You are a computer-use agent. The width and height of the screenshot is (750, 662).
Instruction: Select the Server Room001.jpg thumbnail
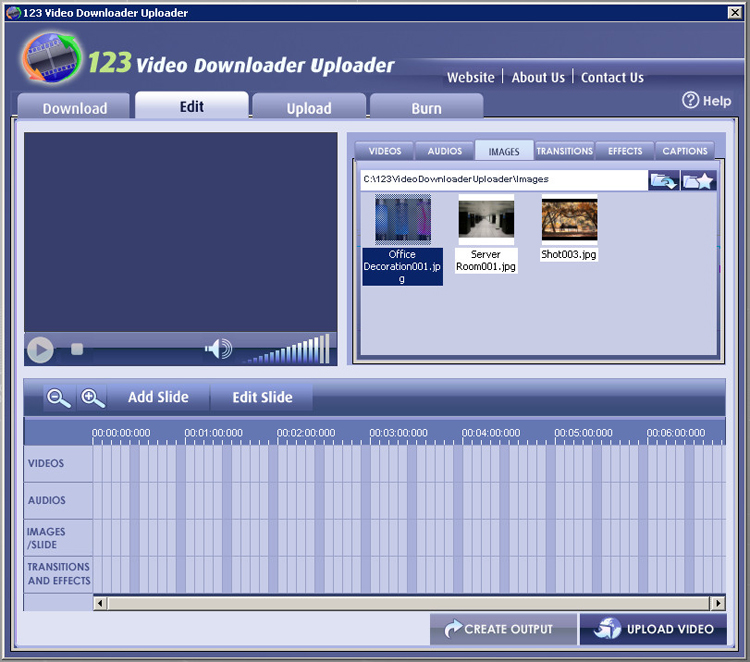coord(486,220)
